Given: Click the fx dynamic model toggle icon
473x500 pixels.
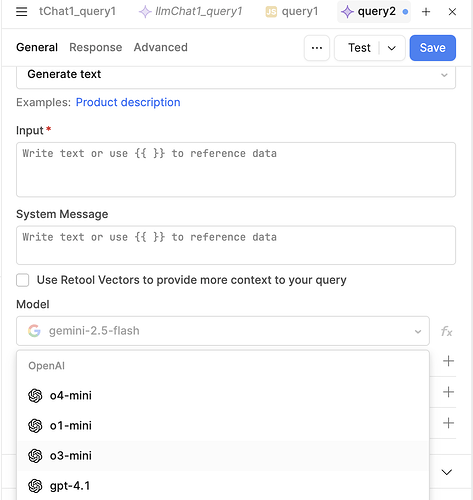Looking at the screenshot, I should pos(446,331).
